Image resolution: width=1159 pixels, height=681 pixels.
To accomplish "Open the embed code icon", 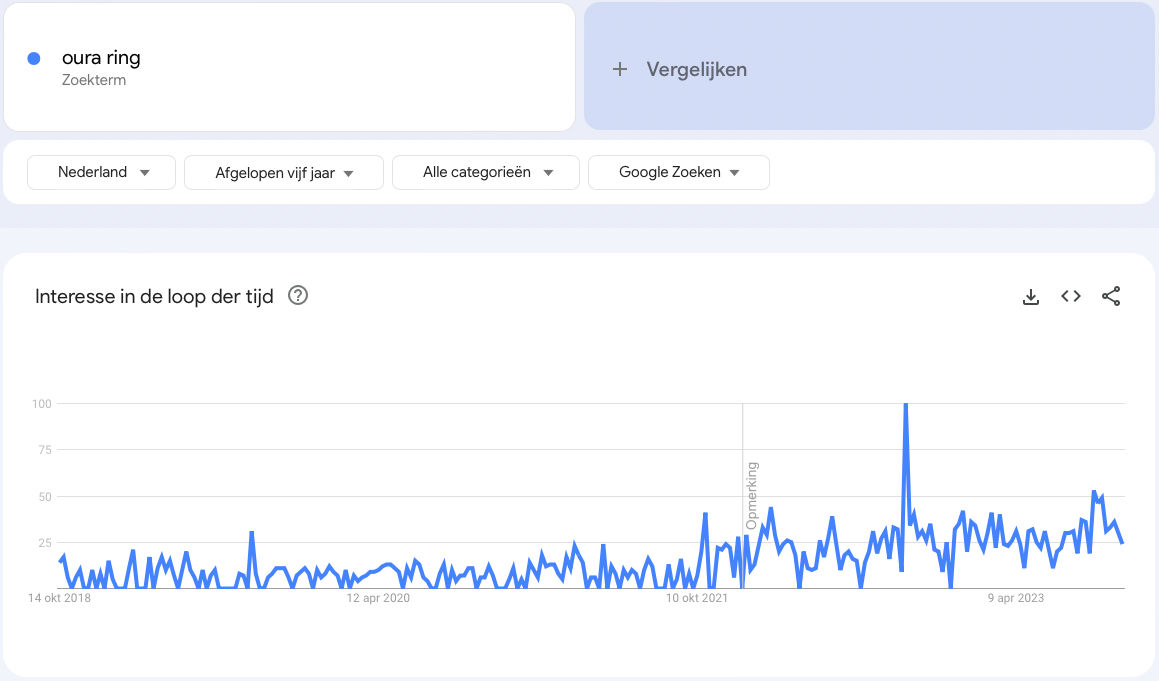I will (x=1071, y=296).
